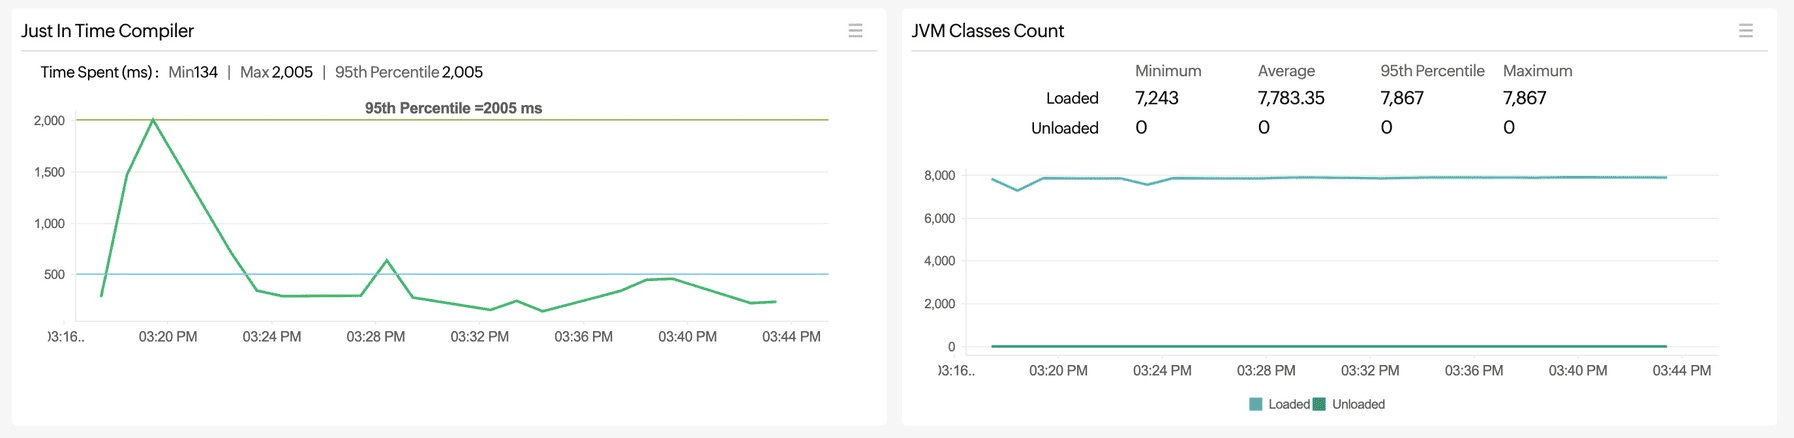Toggle the Unloaded series via legend label

pyautogui.click(x=1358, y=404)
